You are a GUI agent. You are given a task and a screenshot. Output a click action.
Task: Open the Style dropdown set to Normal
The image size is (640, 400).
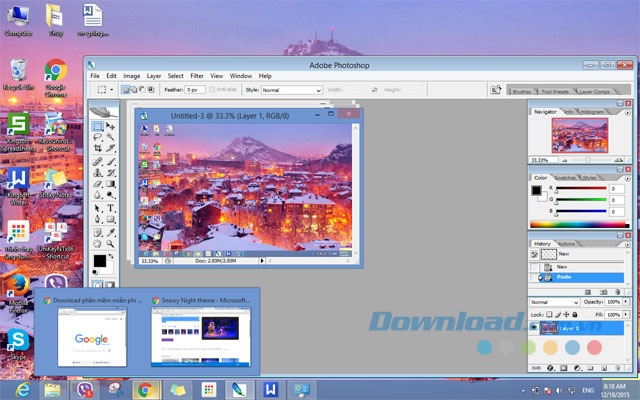tap(292, 90)
